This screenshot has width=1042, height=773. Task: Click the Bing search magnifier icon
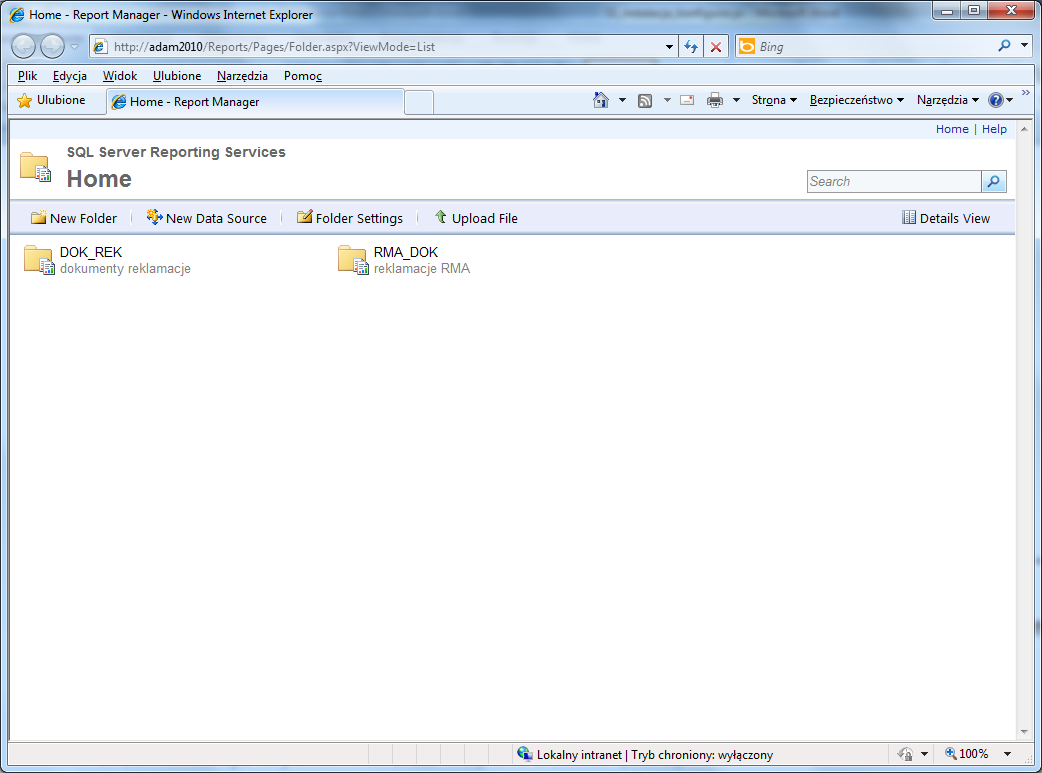coord(1004,46)
